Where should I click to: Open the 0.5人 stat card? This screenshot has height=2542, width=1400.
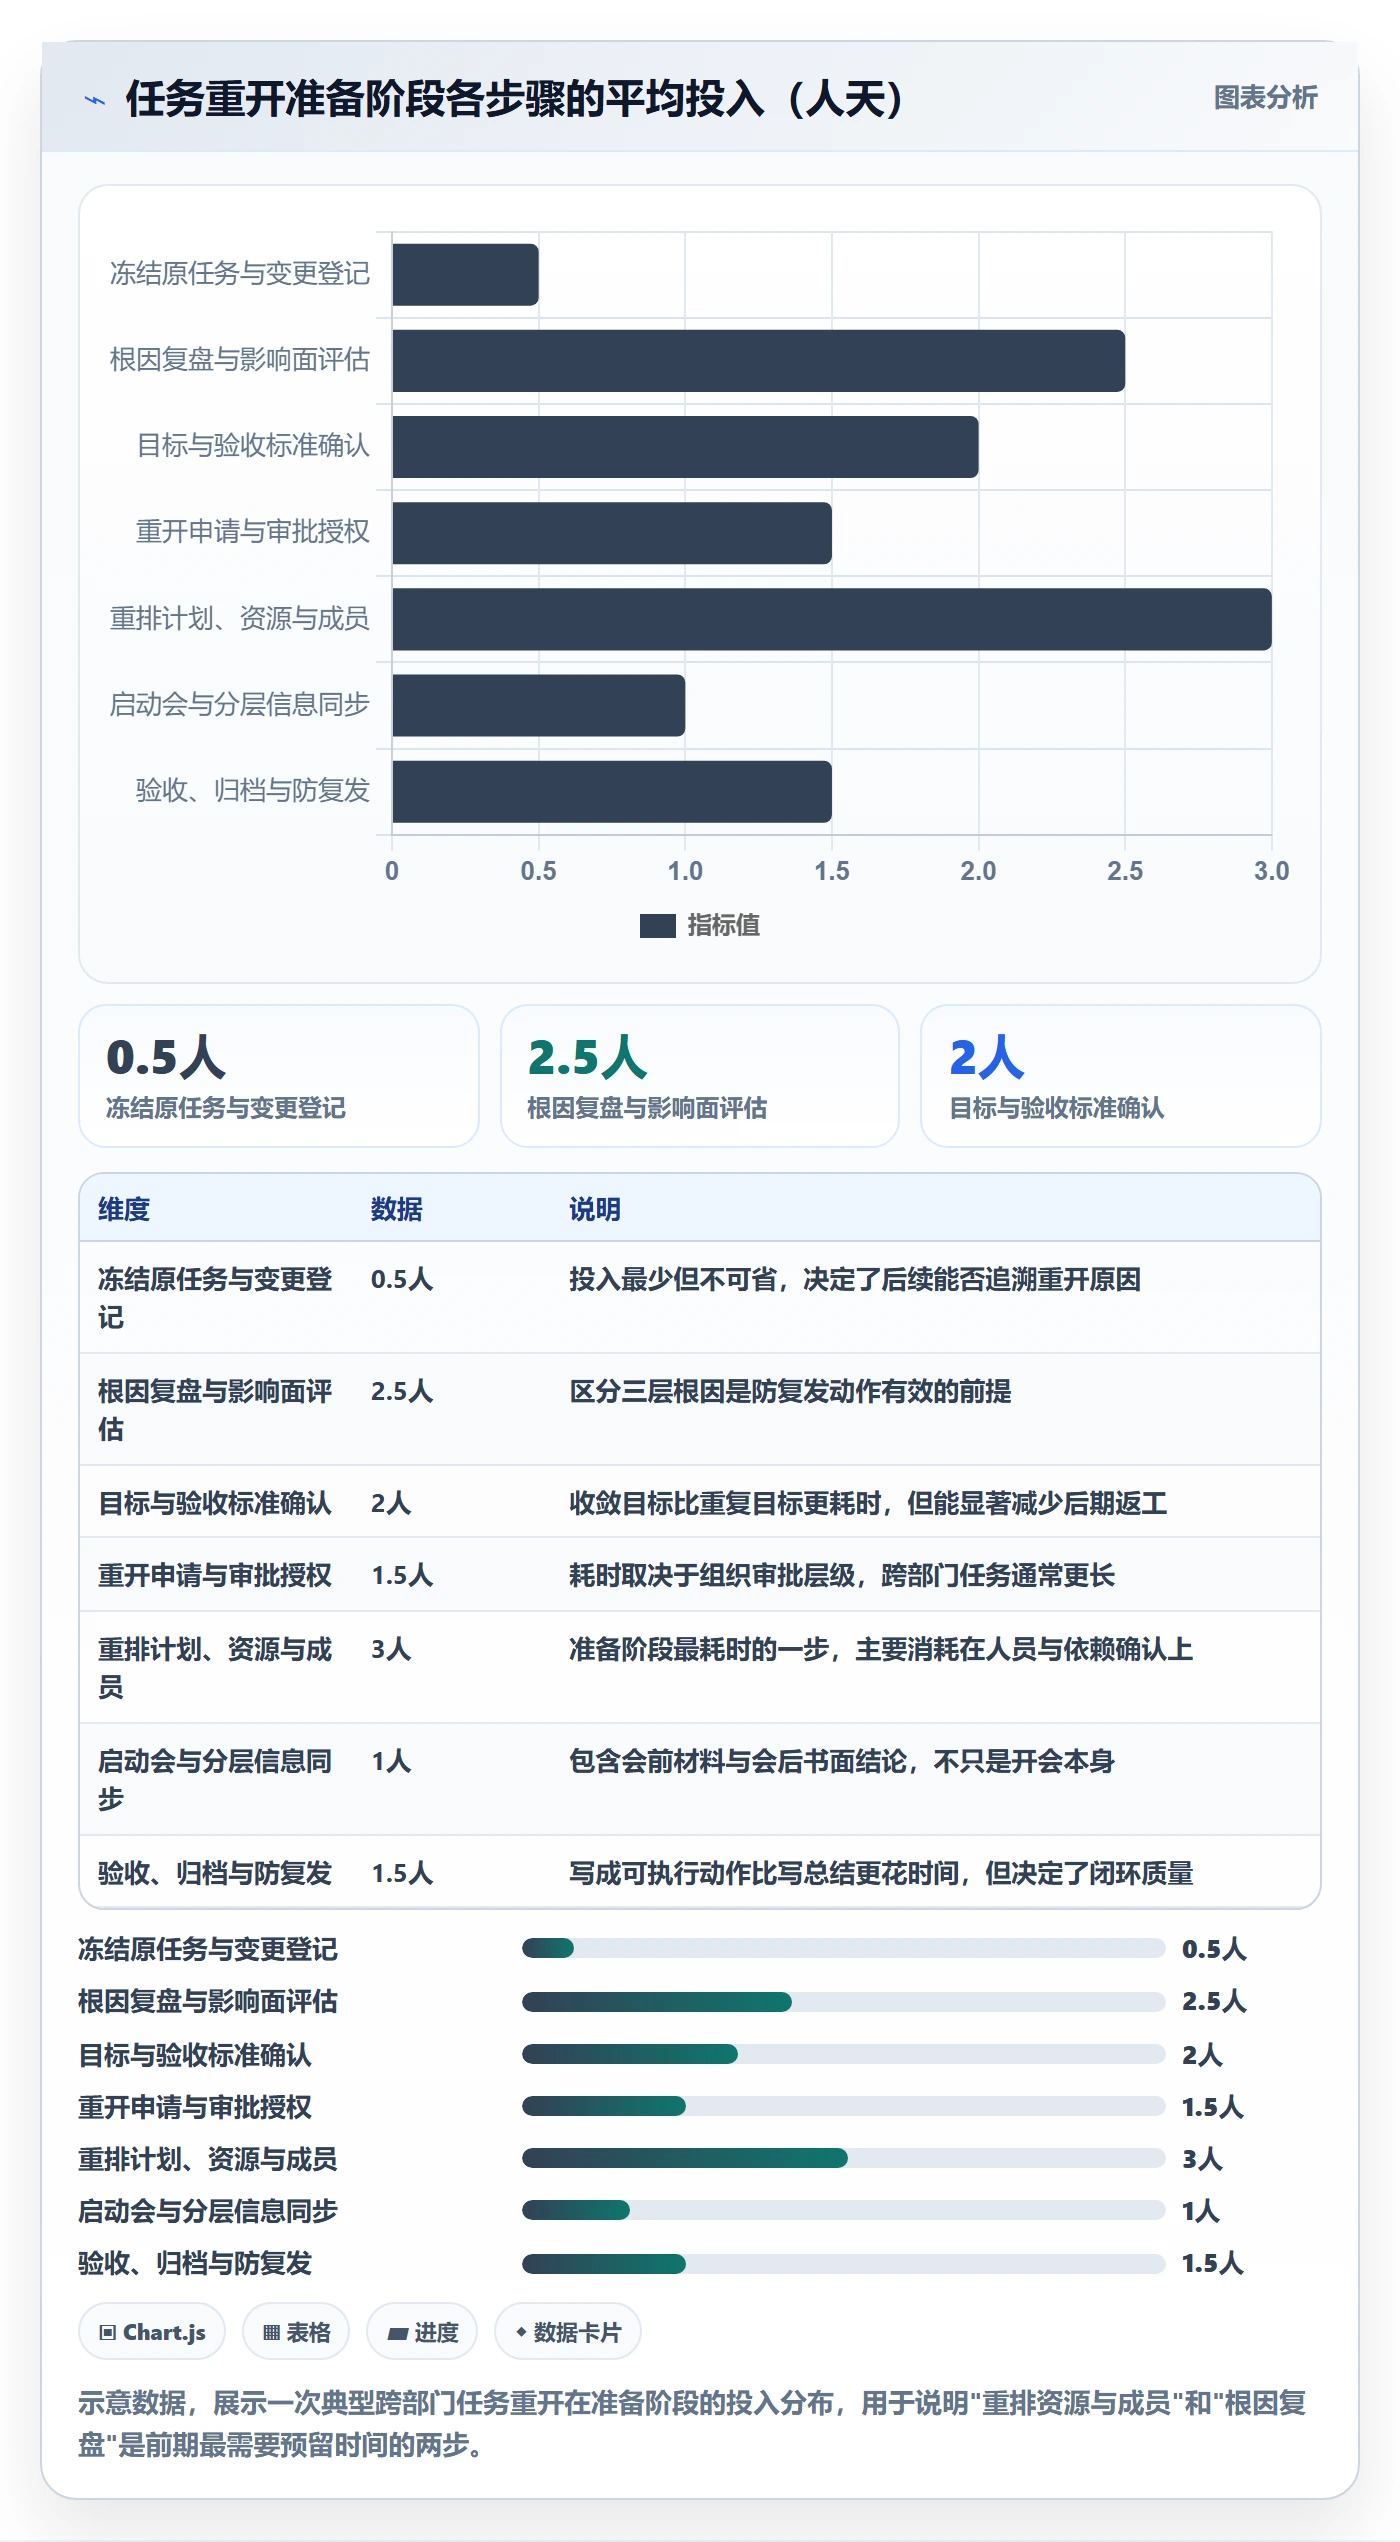point(279,1076)
